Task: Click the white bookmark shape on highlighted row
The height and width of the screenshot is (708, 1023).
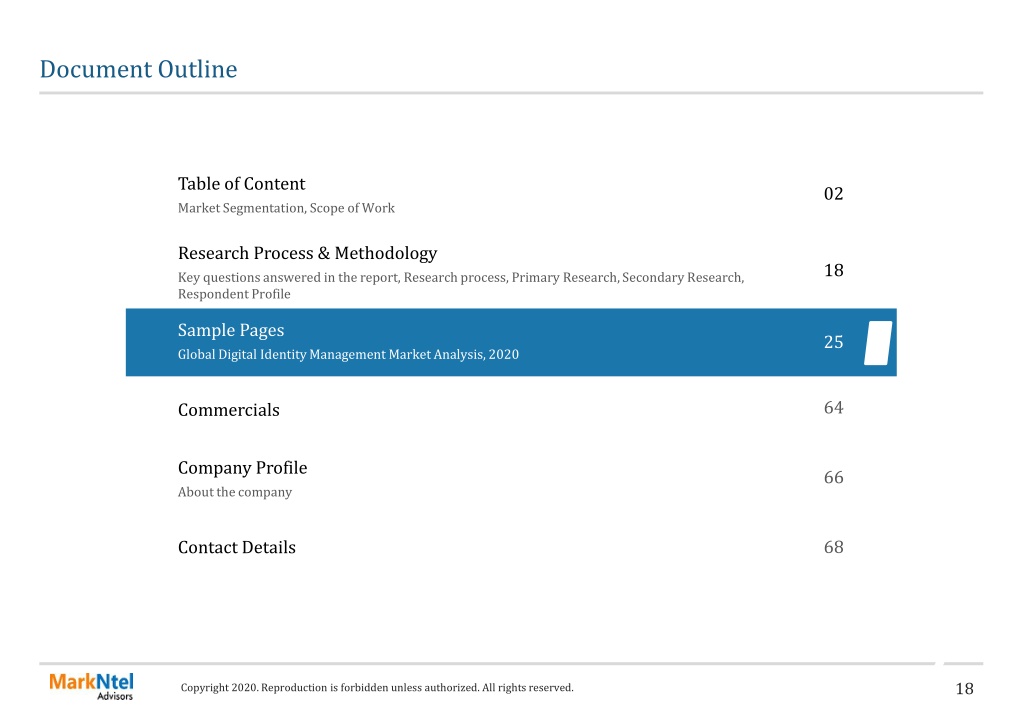Action: click(878, 343)
